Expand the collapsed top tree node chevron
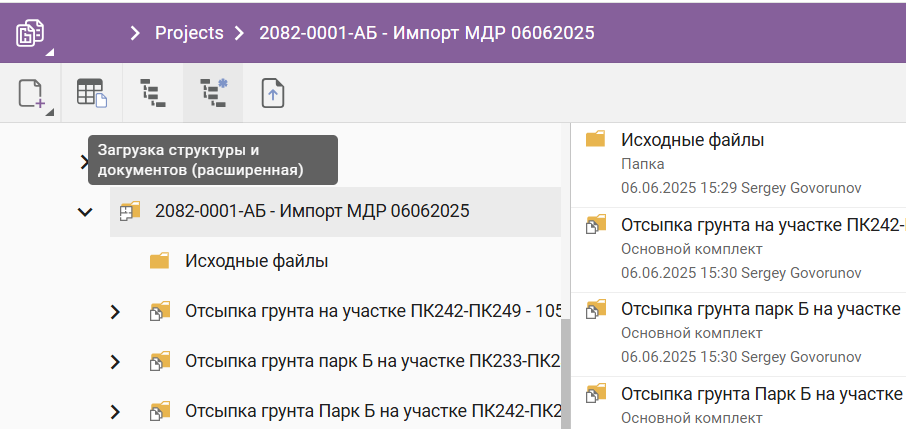This screenshot has width=906, height=429. pos(84,162)
